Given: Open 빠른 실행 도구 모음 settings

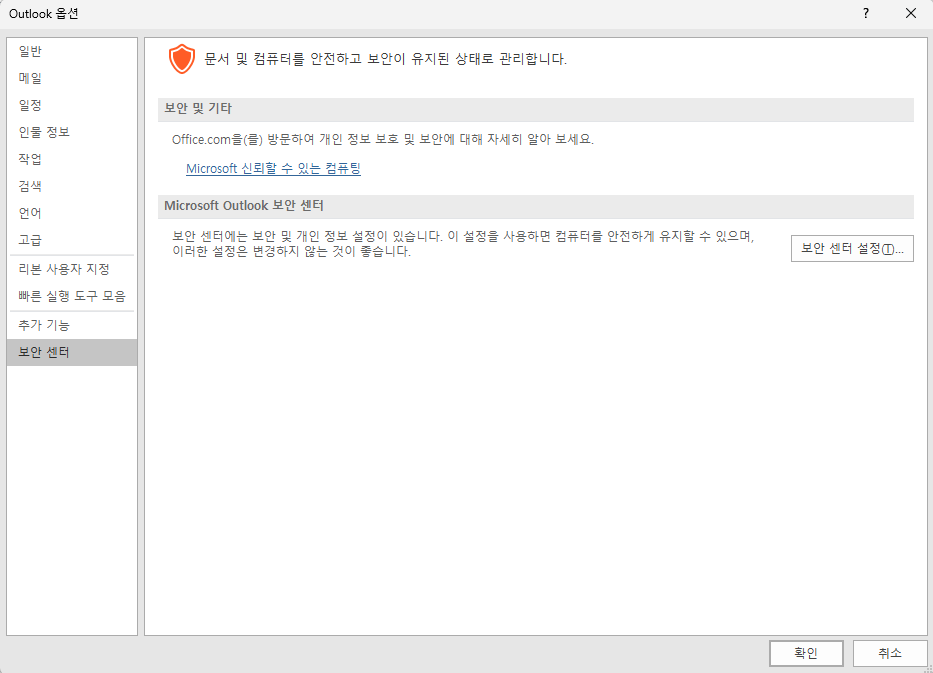Looking at the screenshot, I should pyautogui.click(x=71, y=296).
